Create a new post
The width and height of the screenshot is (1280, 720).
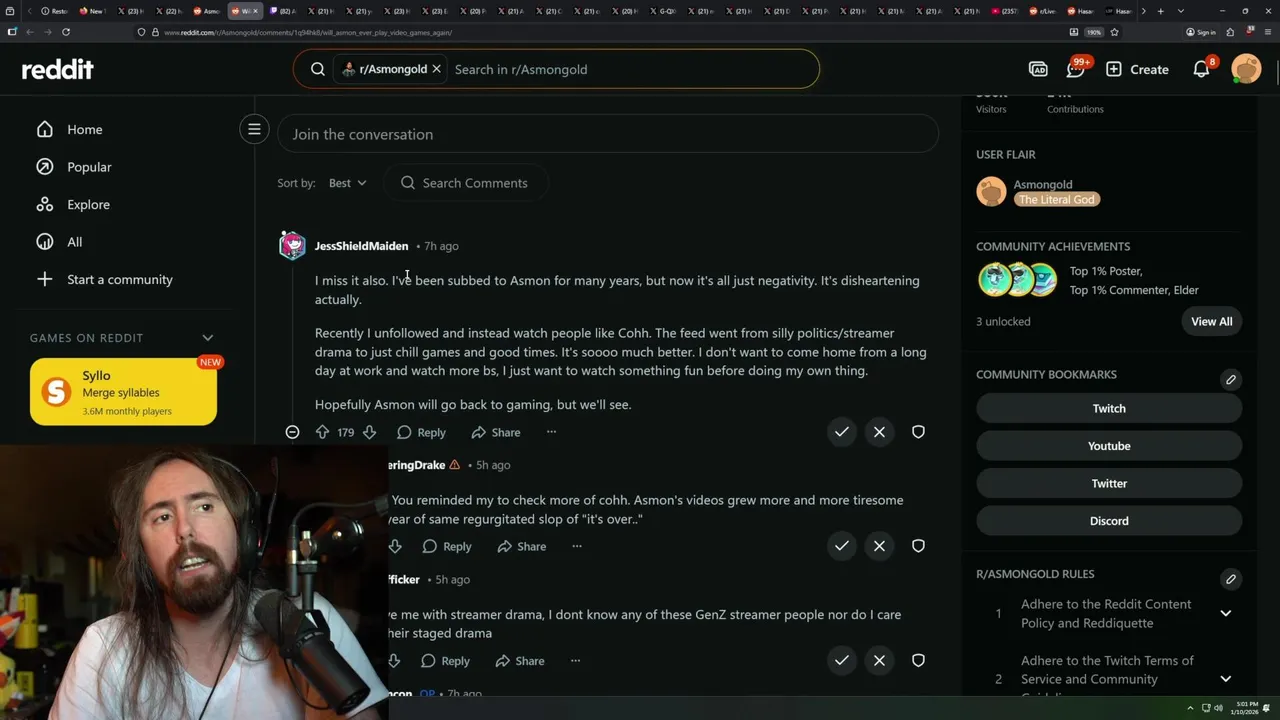pyautogui.click(x=1137, y=69)
